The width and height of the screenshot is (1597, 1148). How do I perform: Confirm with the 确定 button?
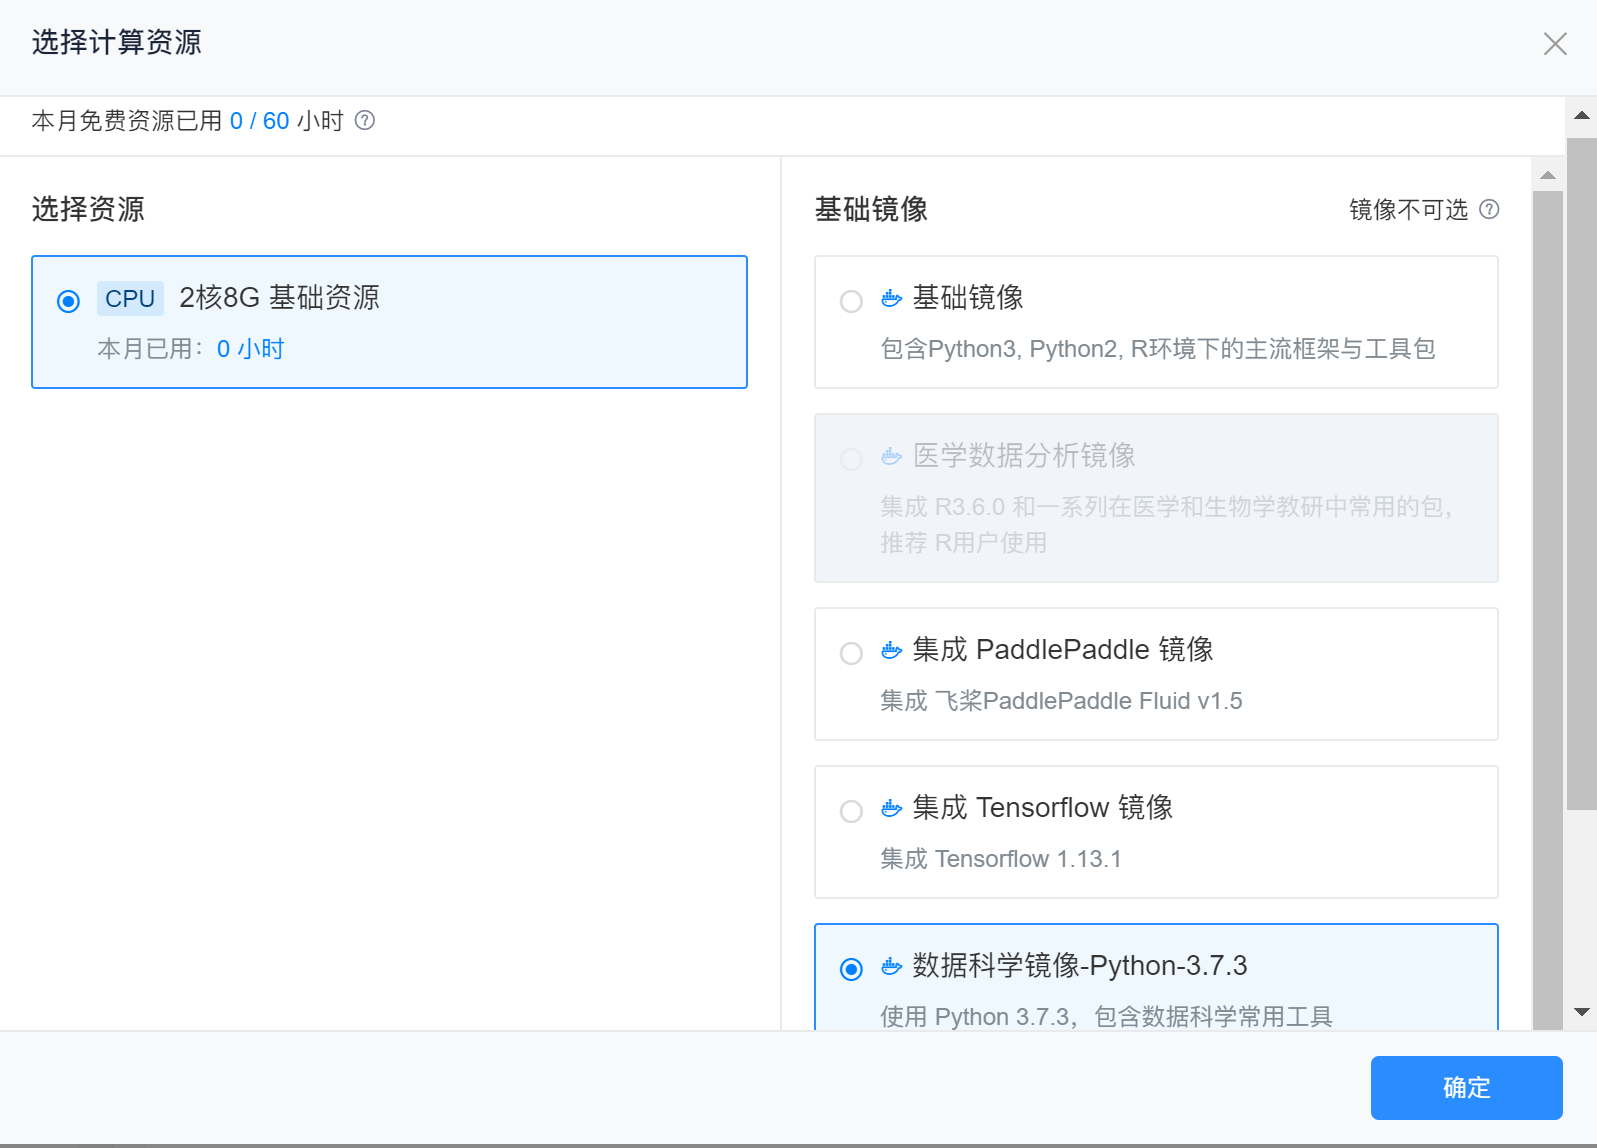[x=1466, y=1087]
